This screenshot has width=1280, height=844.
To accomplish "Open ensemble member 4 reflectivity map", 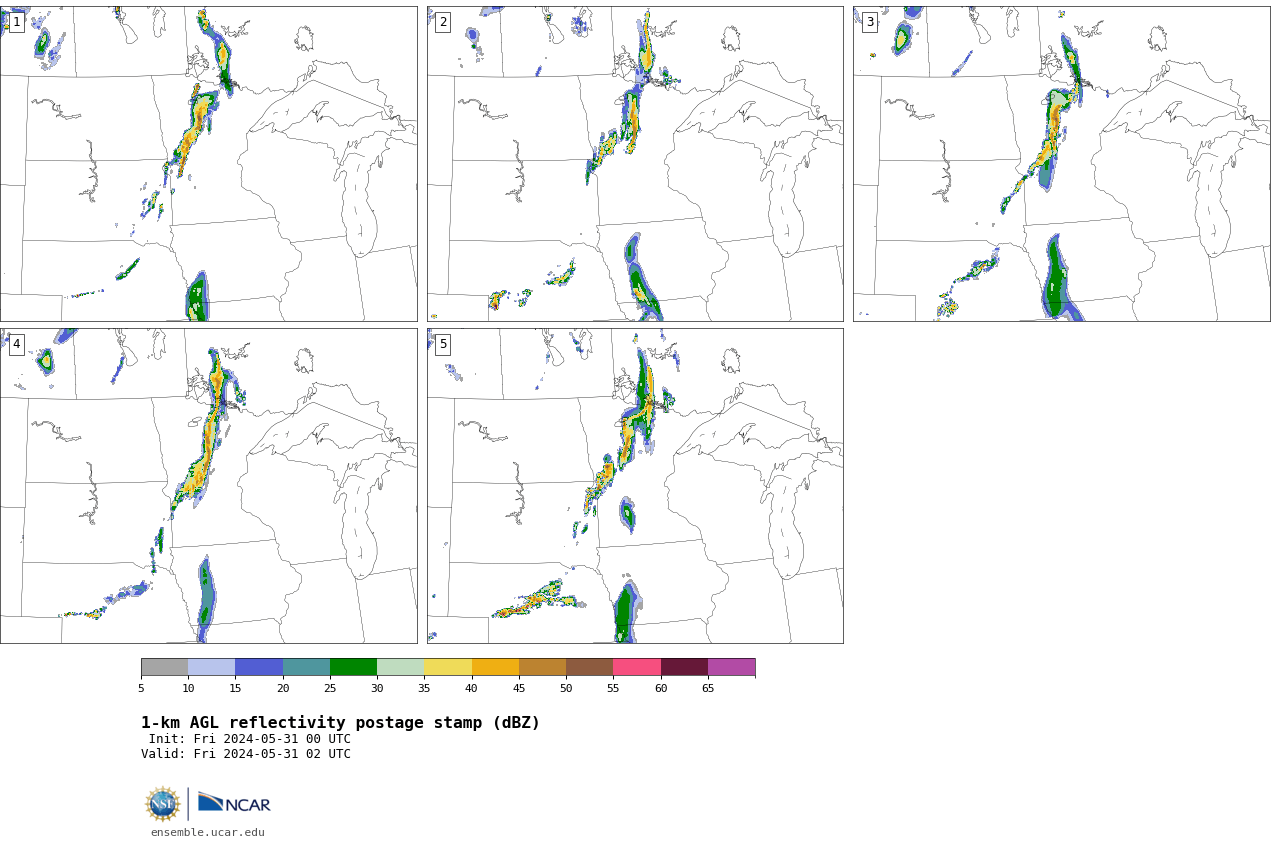I will (x=208, y=486).
